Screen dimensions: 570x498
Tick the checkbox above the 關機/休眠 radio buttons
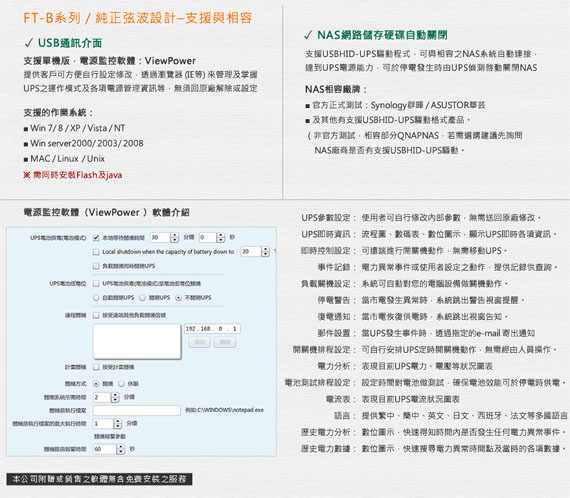pos(96,367)
